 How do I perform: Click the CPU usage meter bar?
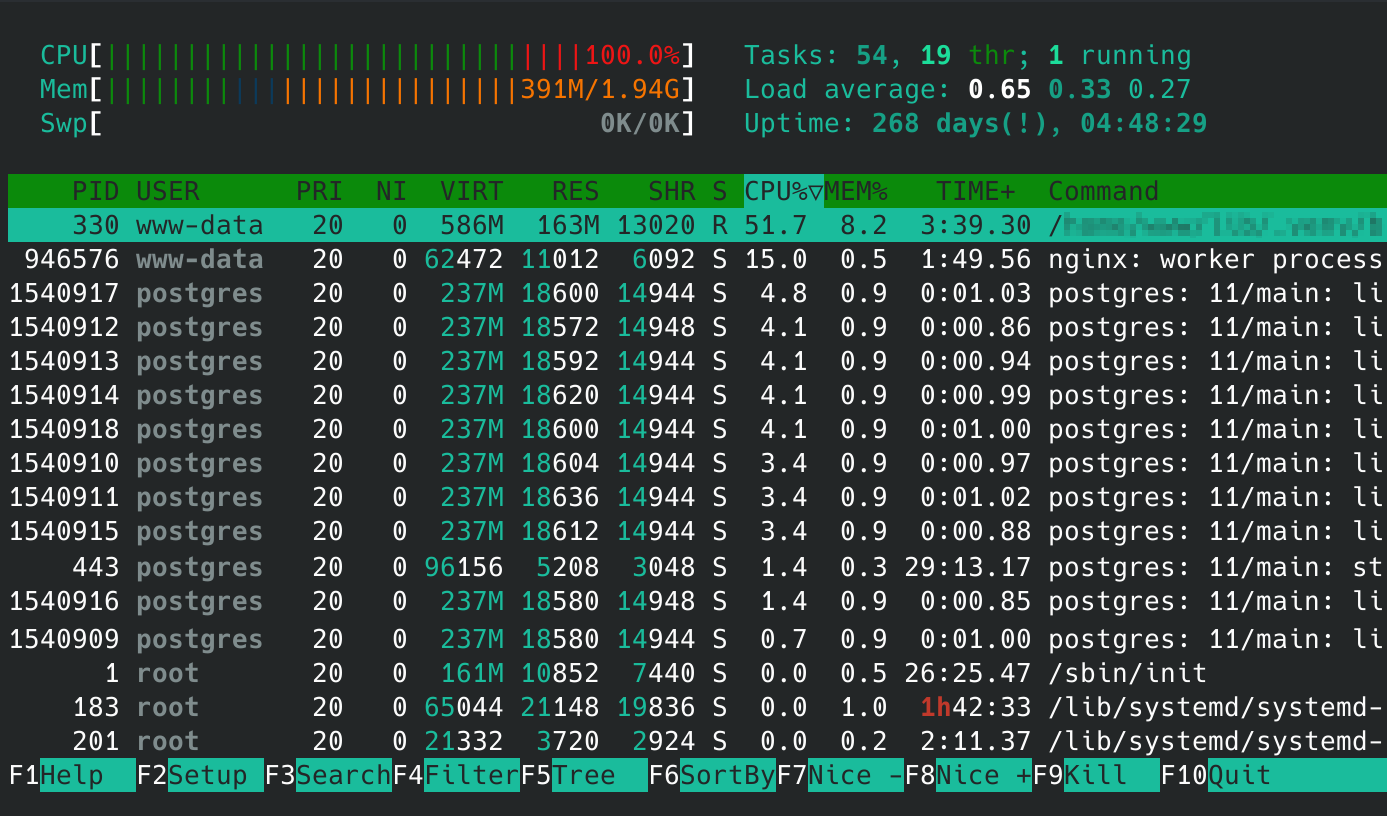390,55
